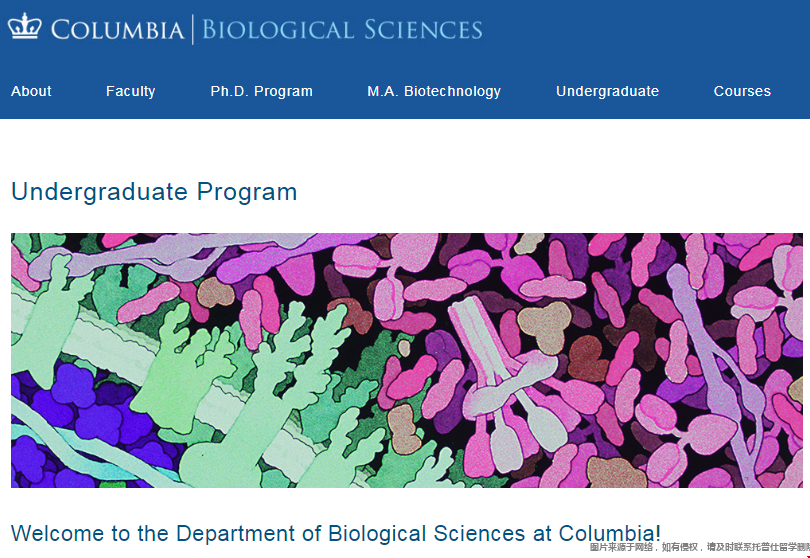Click the Undergraduate Program page heading

[x=154, y=191]
